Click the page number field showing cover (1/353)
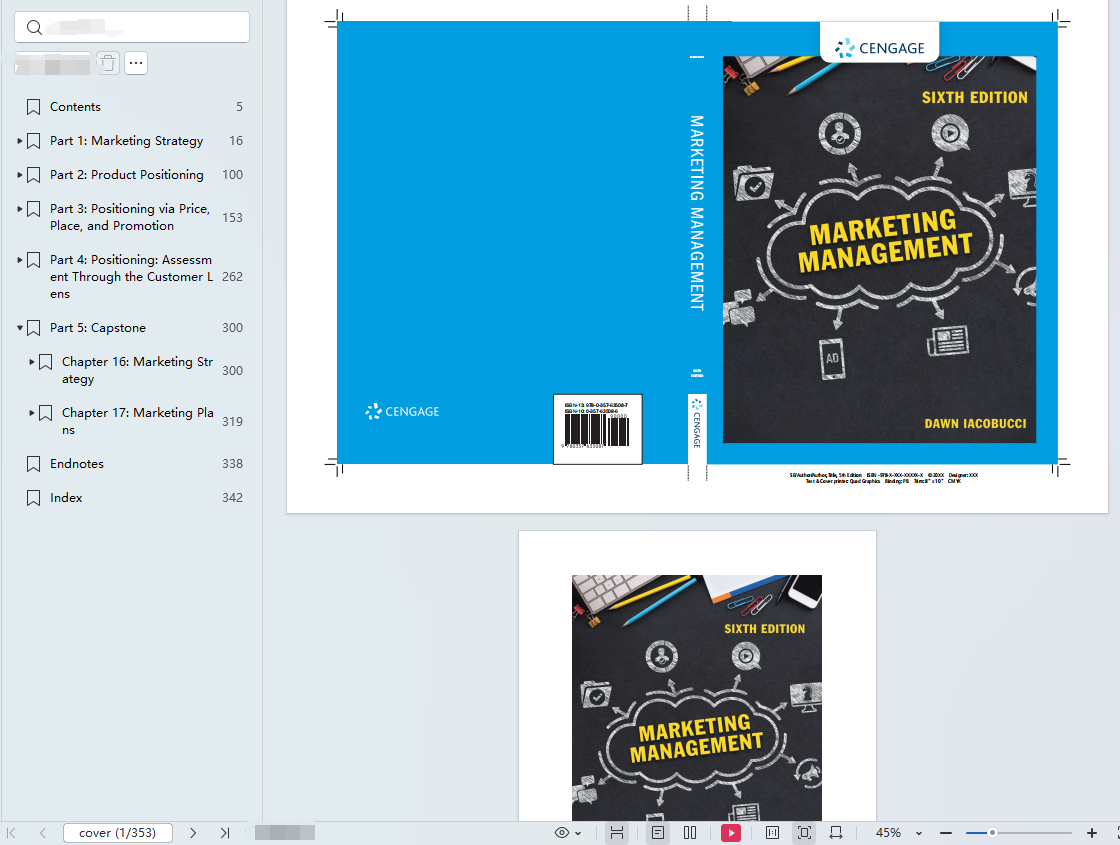 click(x=118, y=833)
